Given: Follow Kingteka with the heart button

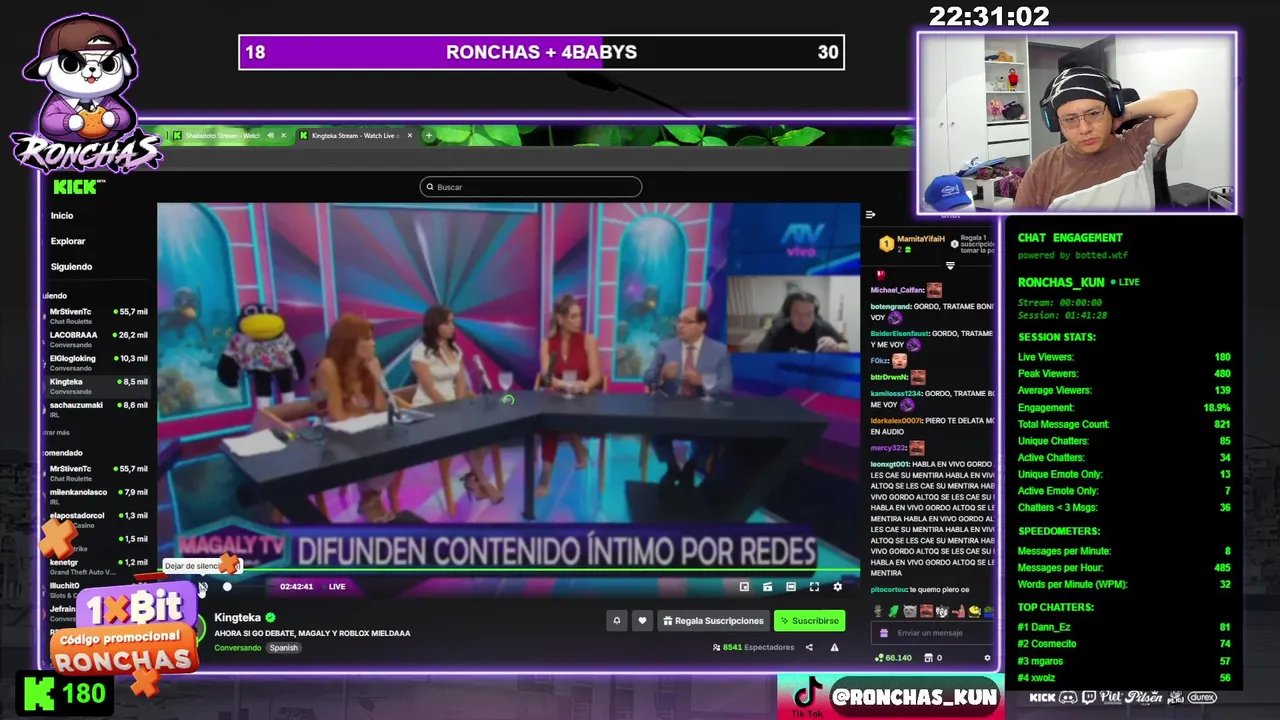Looking at the screenshot, I should click(x=642, y=621).
